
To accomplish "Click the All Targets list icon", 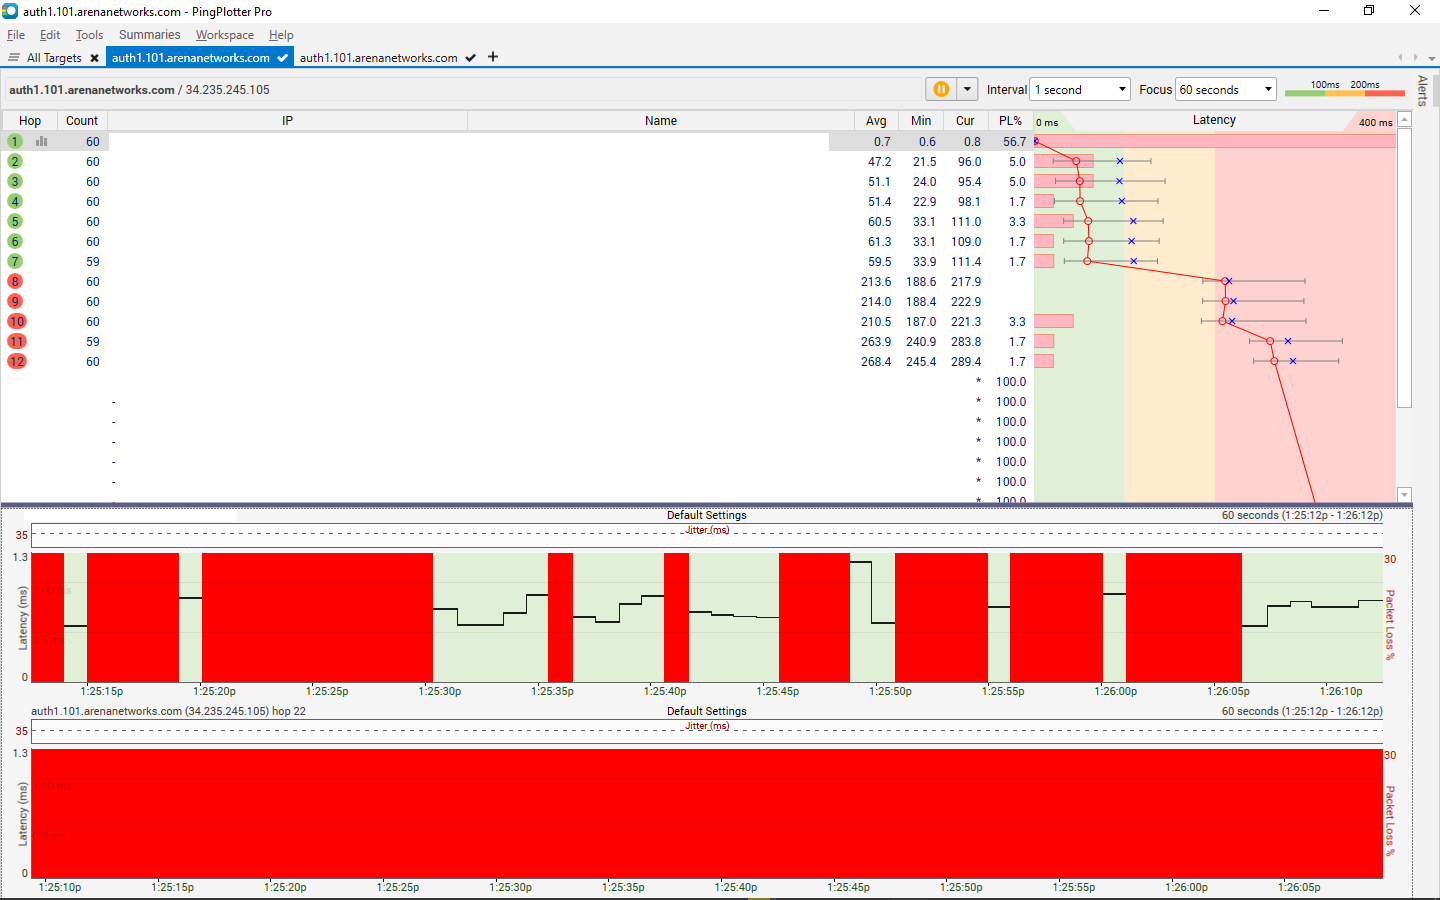I will (x=14, y=58).
